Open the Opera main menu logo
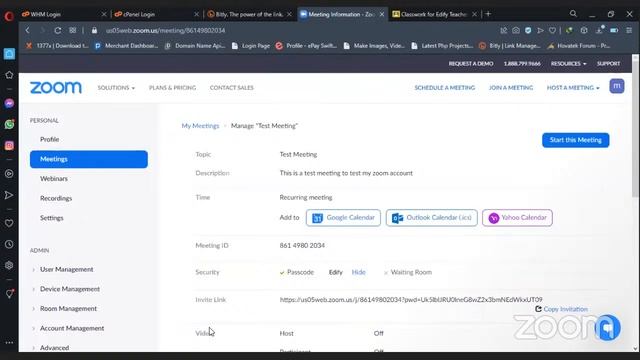 [9, 16]
